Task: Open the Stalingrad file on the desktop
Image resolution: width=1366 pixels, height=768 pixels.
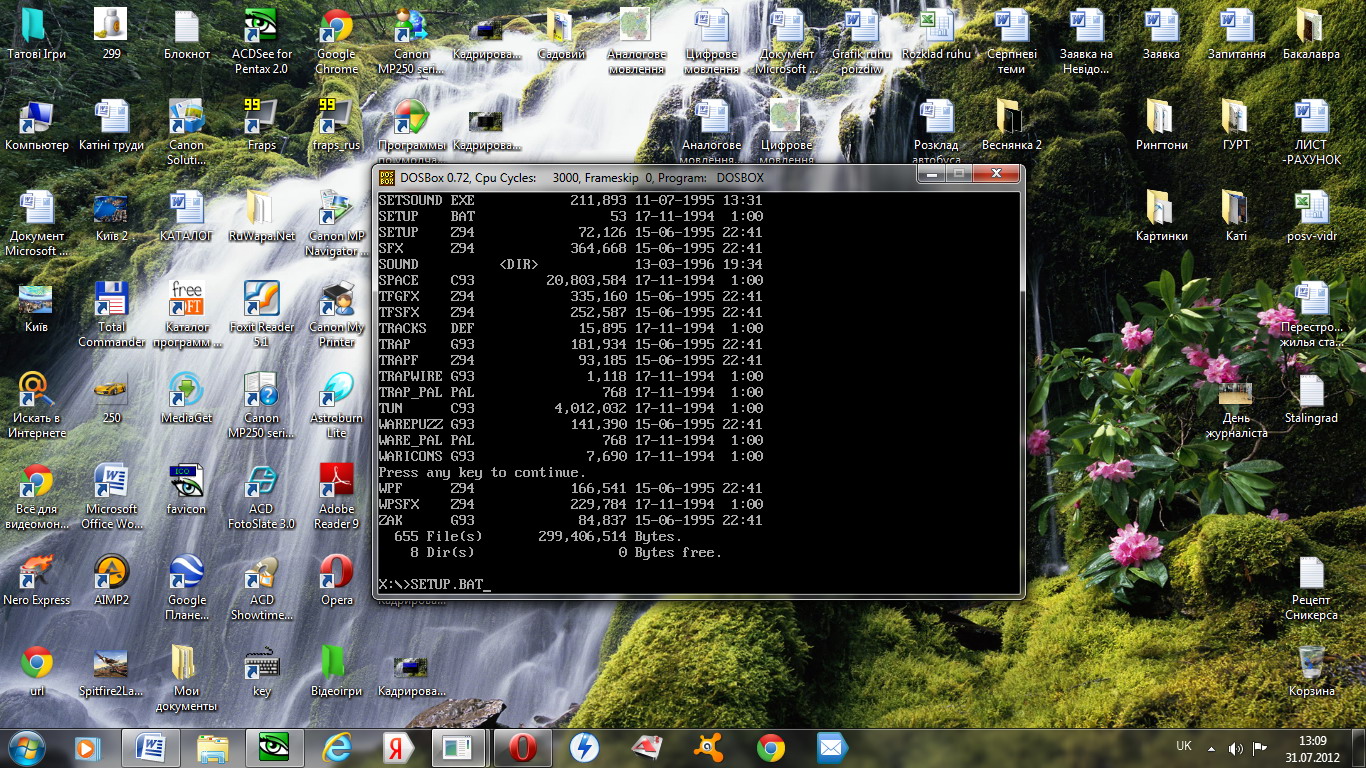Action: point(1311,392)
